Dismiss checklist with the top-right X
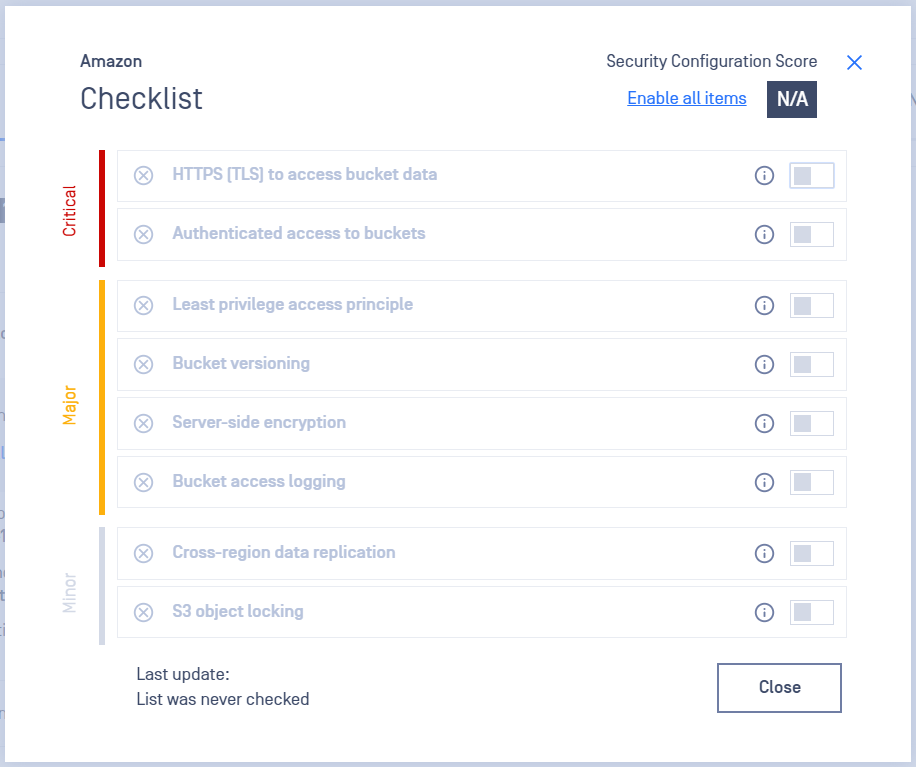This screenshot has height=767, width=916. pos(854,63)
